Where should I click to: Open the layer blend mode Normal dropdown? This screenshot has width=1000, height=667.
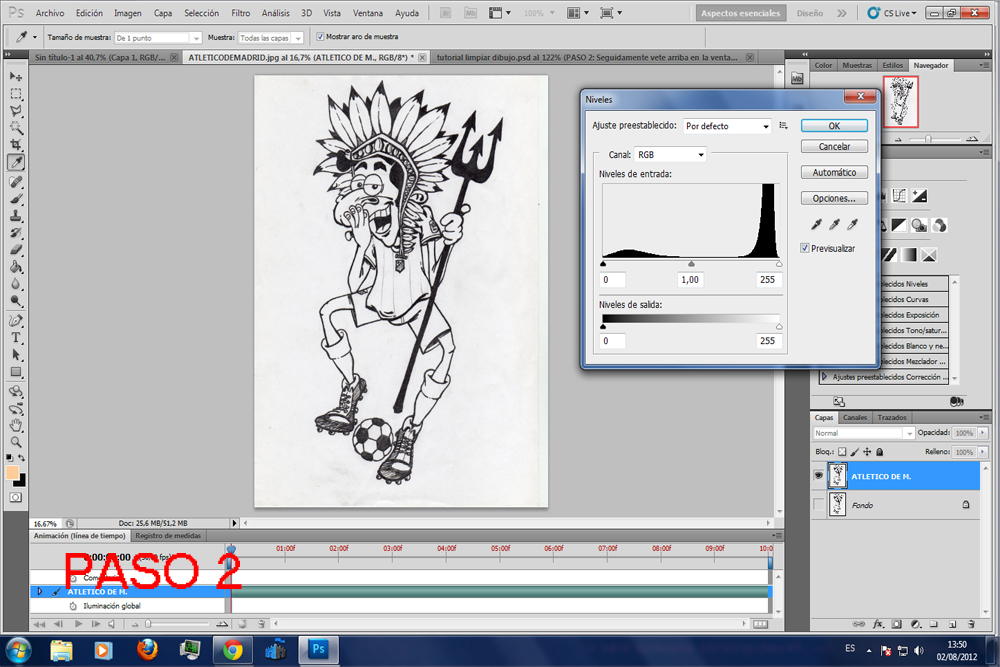tap(864, 433)
